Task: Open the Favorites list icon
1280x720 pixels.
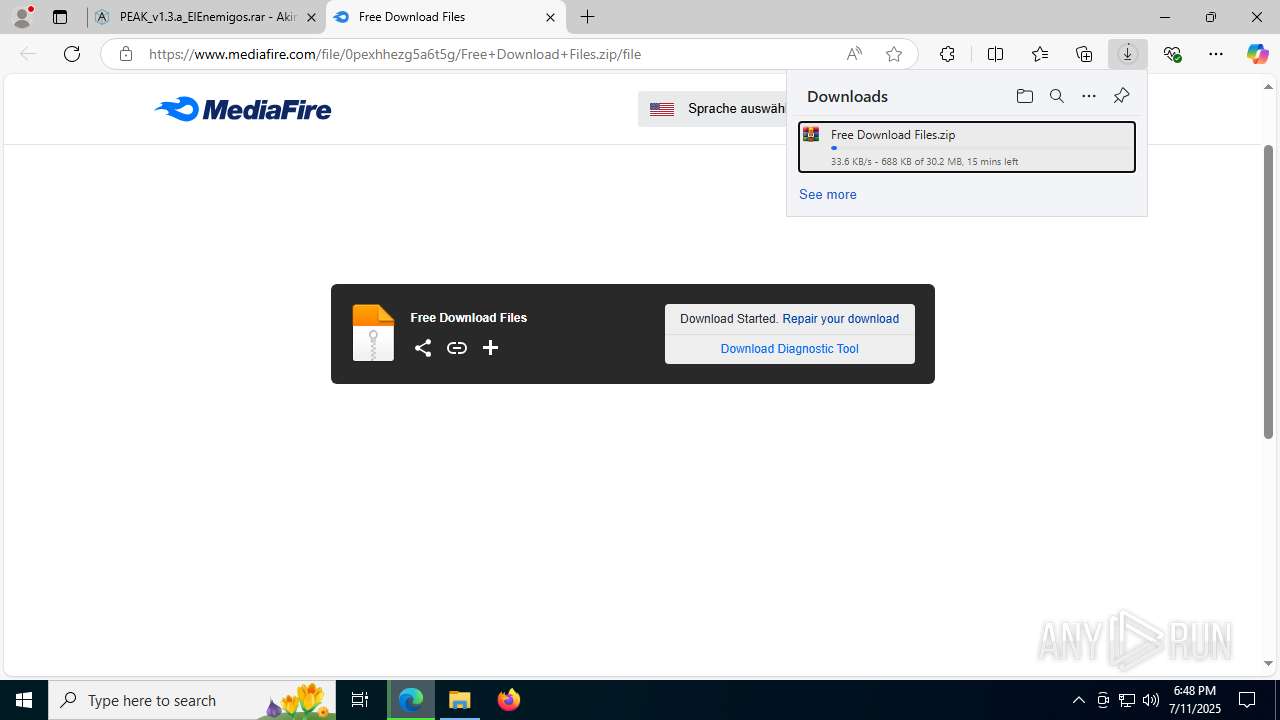Action: coord(1040,54)
